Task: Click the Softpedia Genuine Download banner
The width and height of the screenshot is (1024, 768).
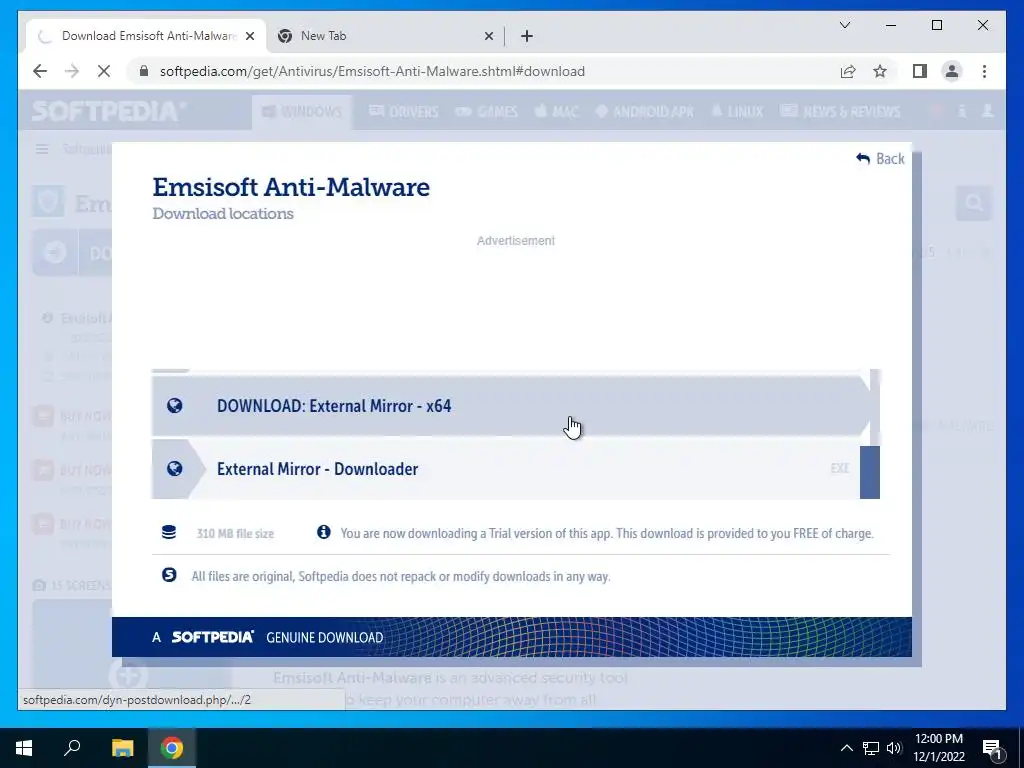Action: (512, 637)
